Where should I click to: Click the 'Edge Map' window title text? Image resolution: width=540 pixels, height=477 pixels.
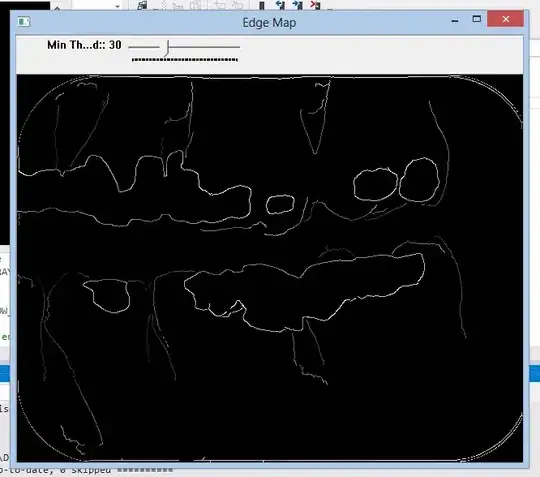(x=269, y=23)
